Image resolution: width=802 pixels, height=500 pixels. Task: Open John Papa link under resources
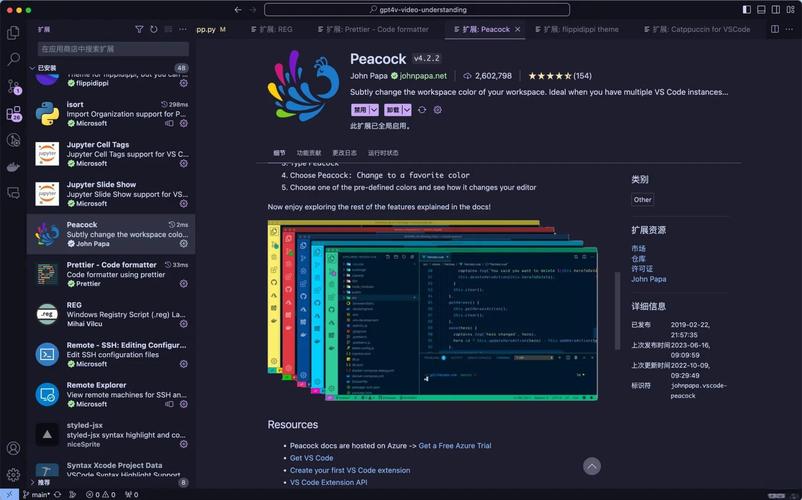point(649,279)
